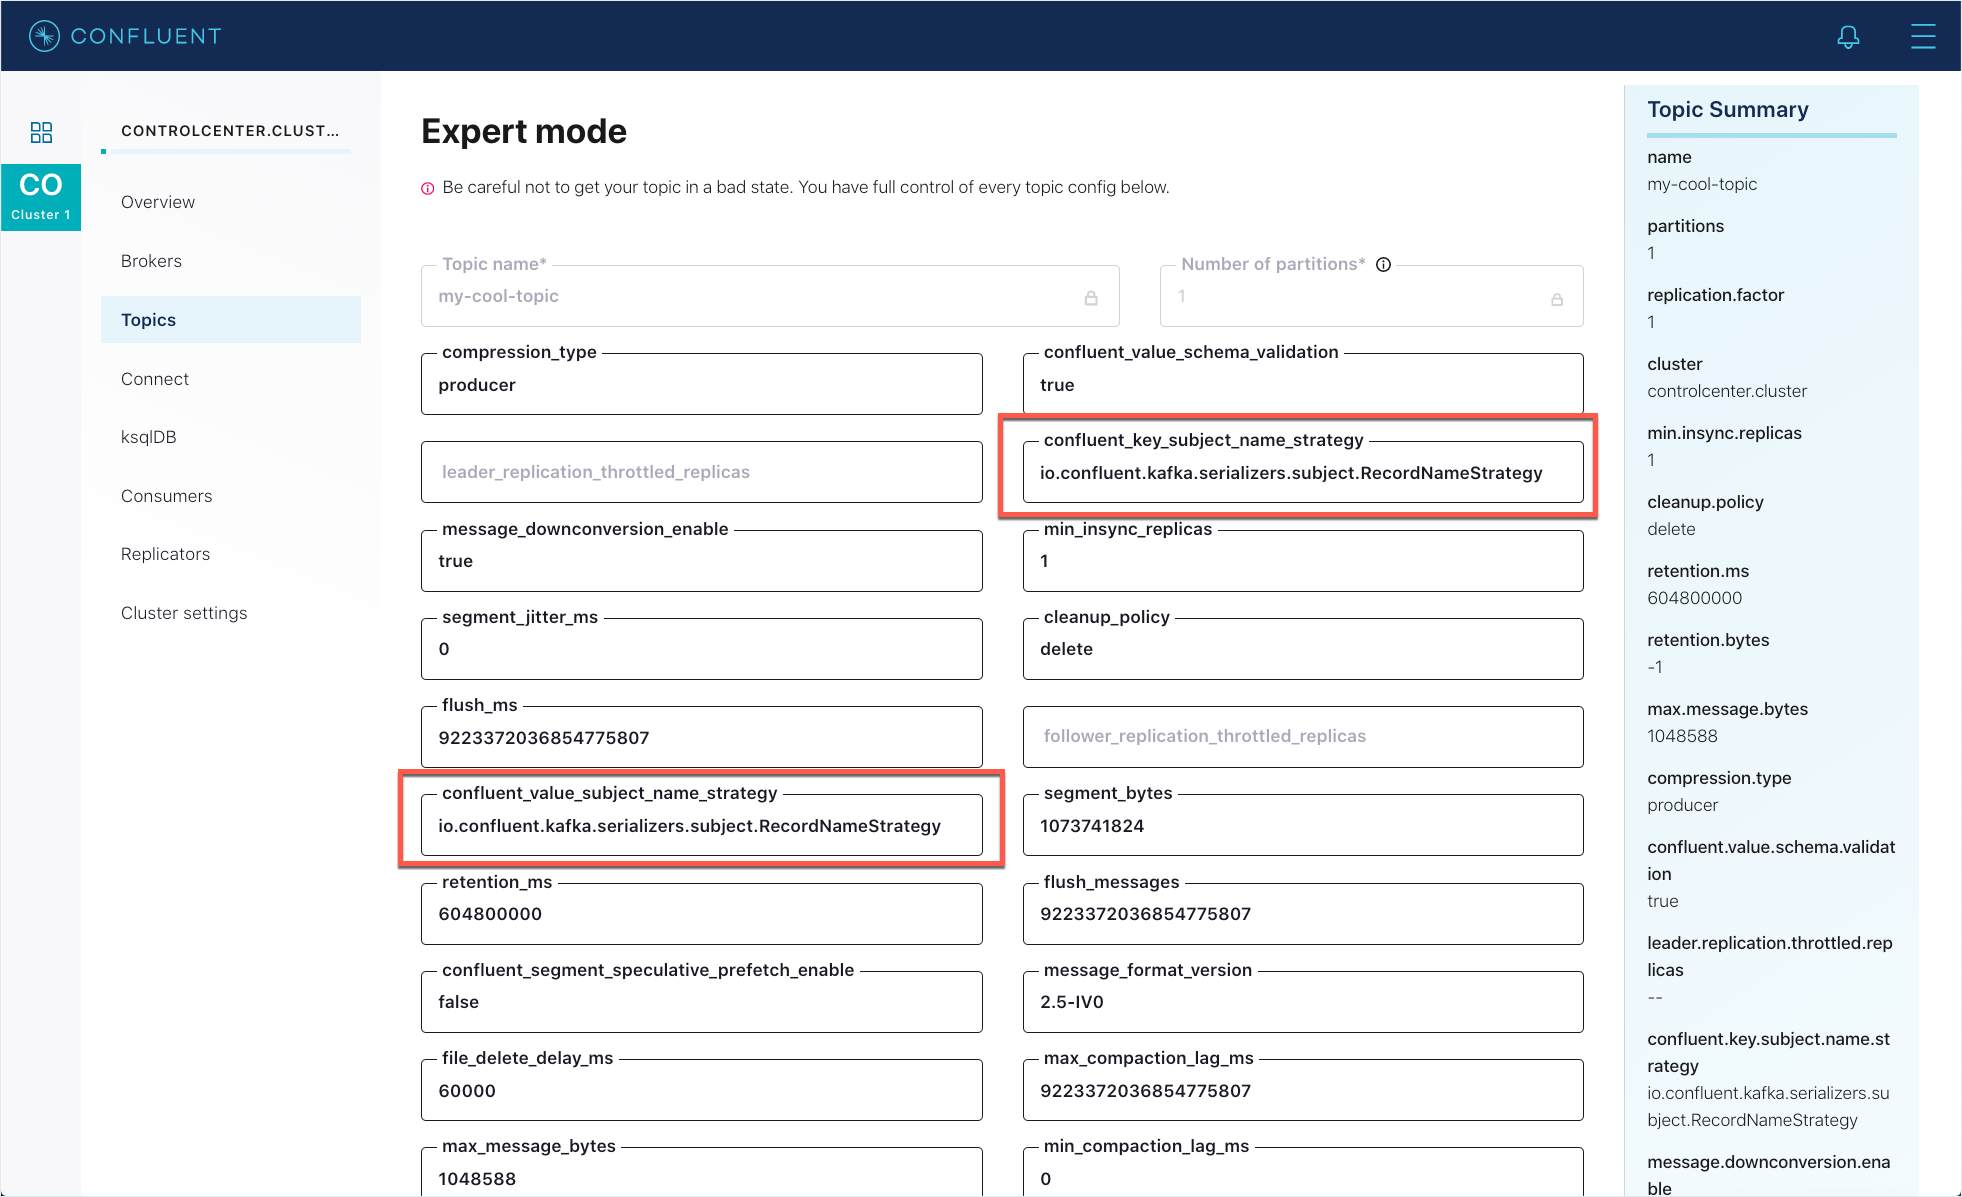The height and width of the screenshot is (1197, 1962).
Task: Click the Topic name field
Action: (770, 296)
